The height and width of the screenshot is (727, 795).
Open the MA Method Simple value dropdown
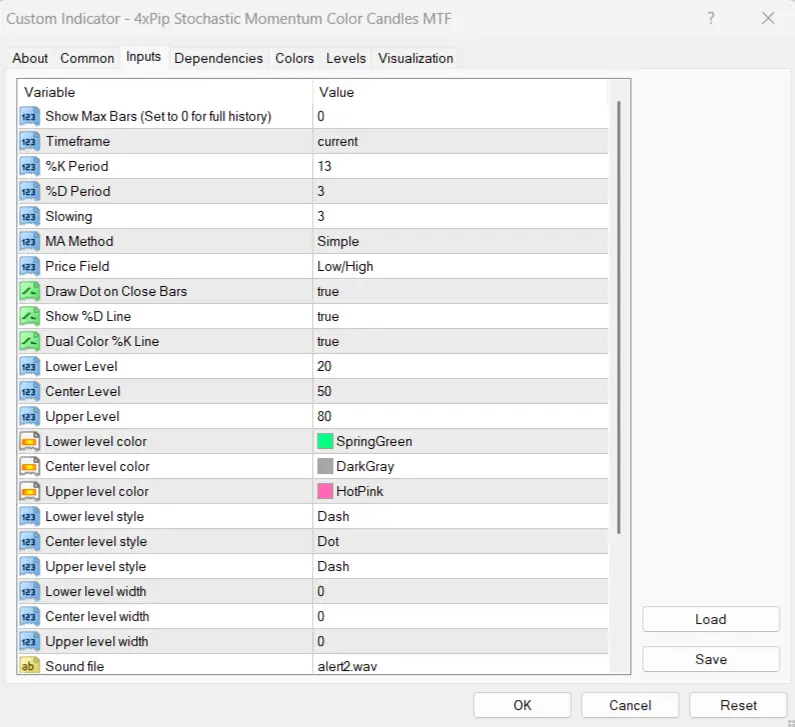[x=460, y=241]
